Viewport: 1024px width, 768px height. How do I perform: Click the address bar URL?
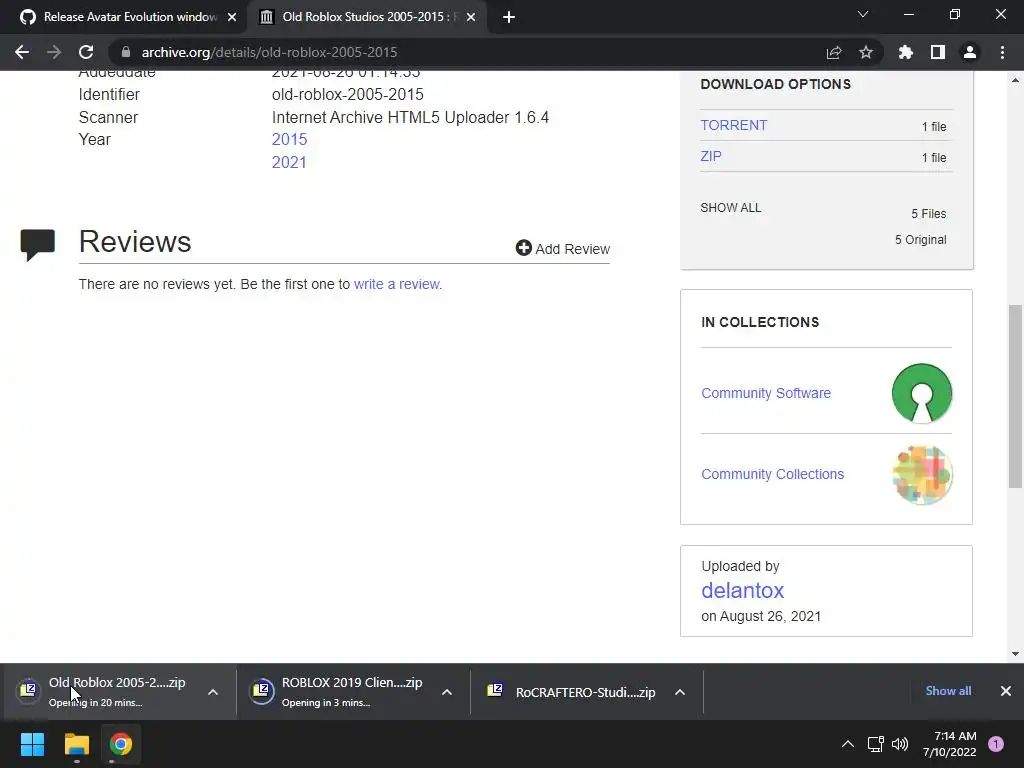[x=269, y=52]
